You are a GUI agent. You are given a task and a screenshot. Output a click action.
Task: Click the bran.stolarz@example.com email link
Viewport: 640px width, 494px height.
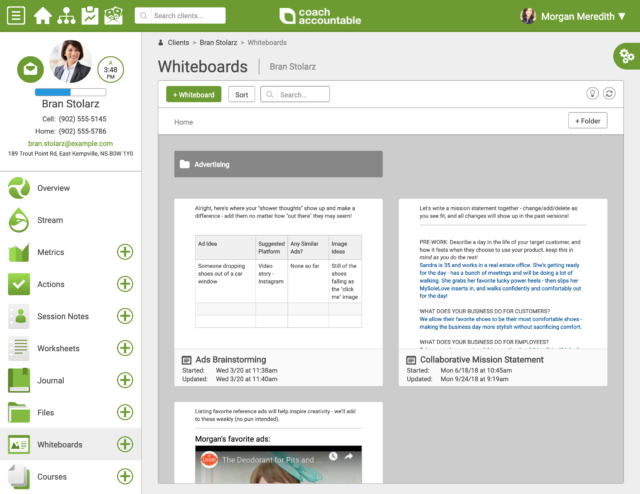(x=70, y=143)
